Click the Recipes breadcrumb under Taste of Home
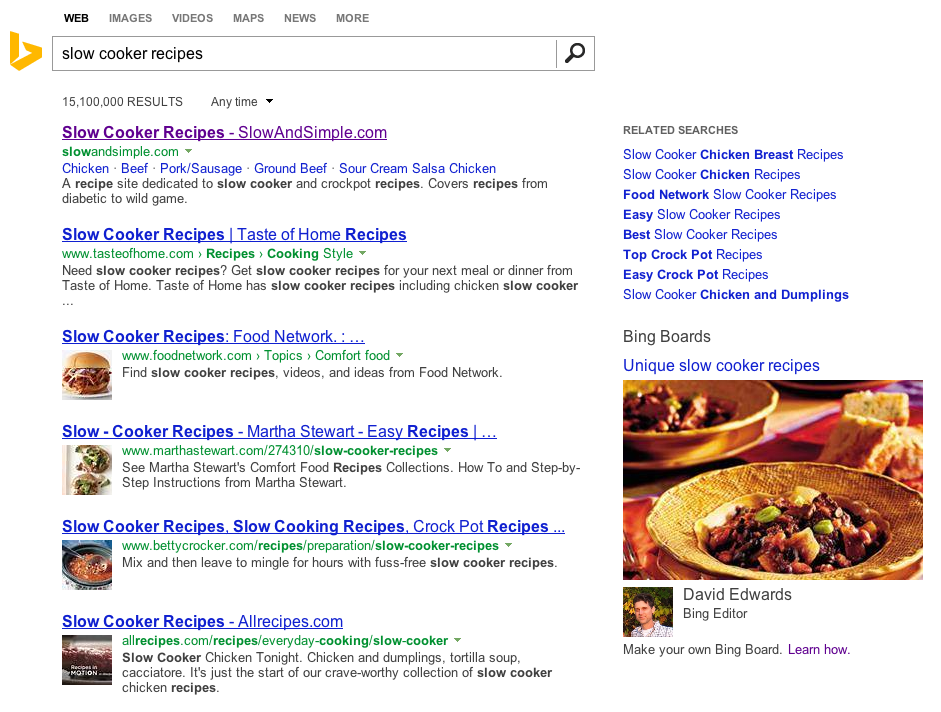The width and height of the screenshot is (941, 712). (230, 253)
